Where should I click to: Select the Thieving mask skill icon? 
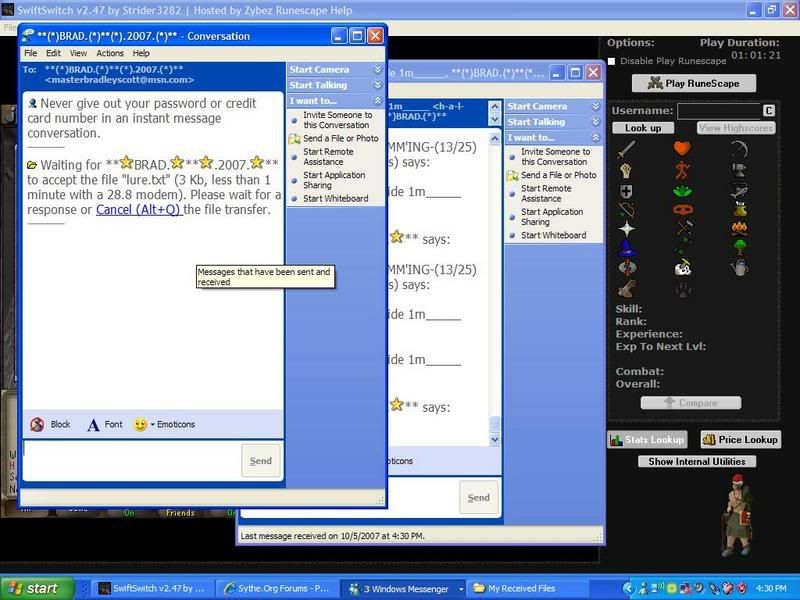682,210
